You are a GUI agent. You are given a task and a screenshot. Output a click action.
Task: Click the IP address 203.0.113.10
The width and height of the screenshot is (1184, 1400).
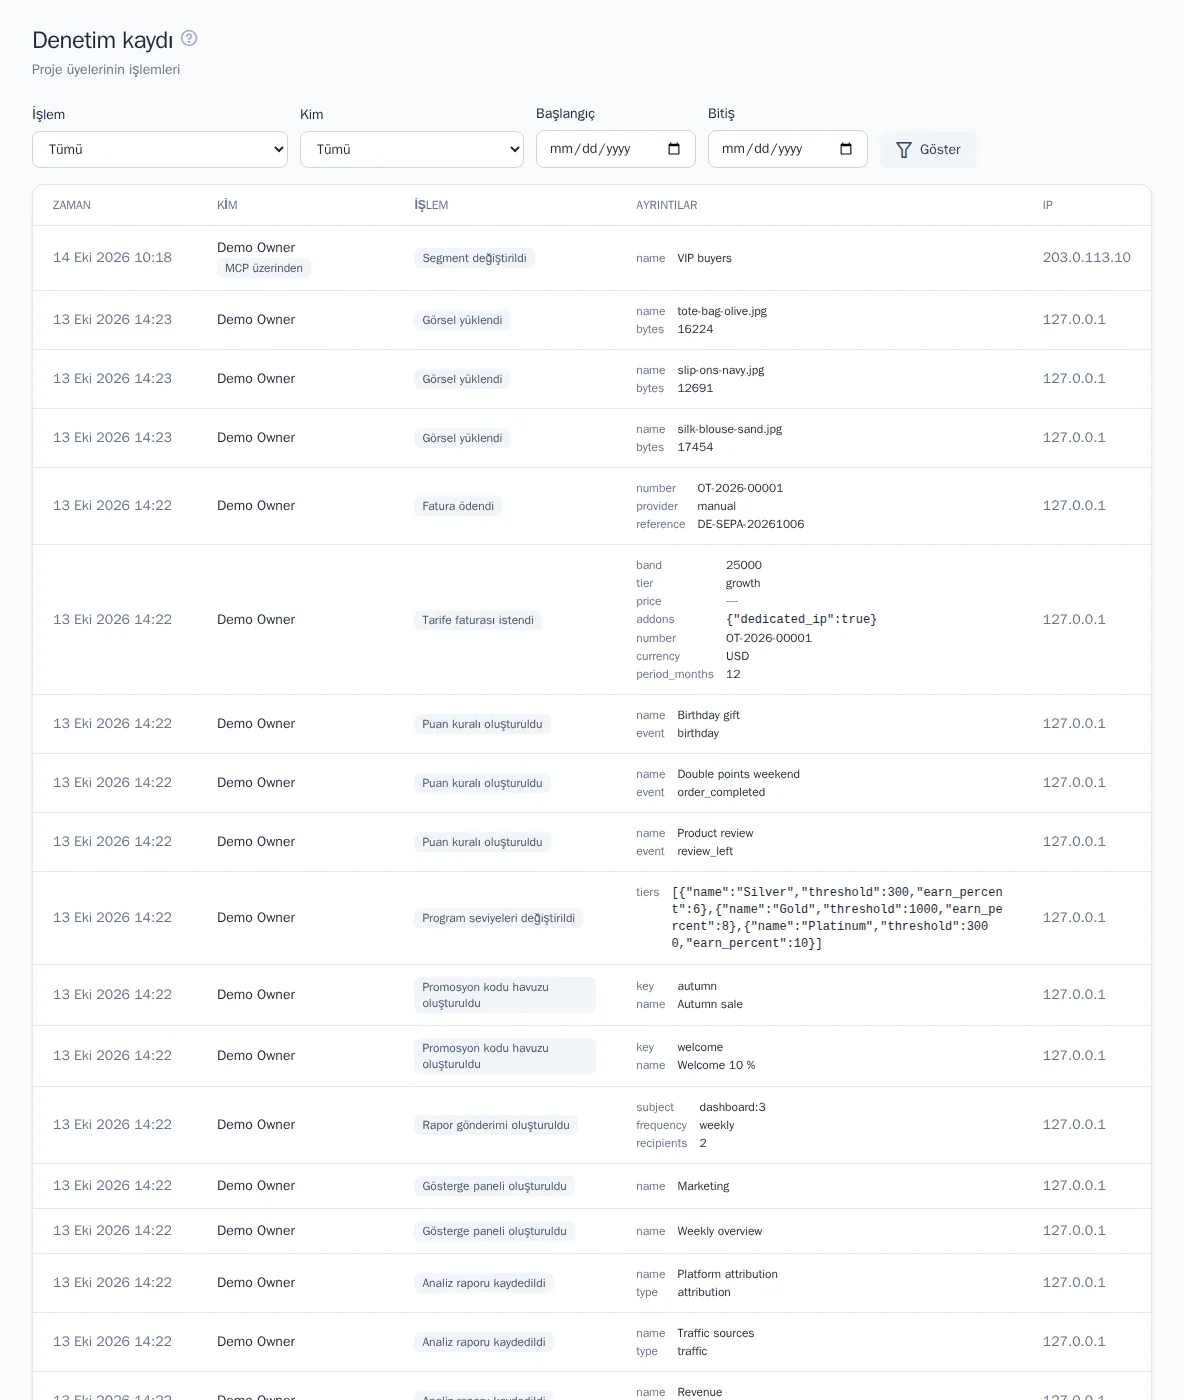pos(1087,257)
